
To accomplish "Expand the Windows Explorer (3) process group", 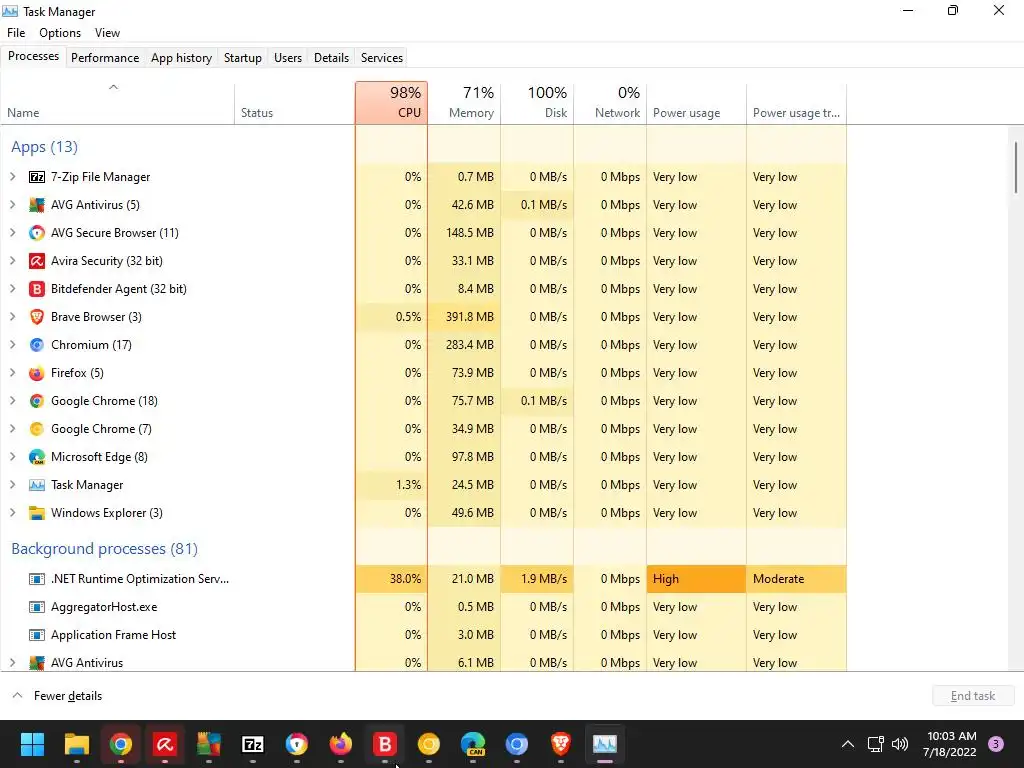I will pos(12,513).
